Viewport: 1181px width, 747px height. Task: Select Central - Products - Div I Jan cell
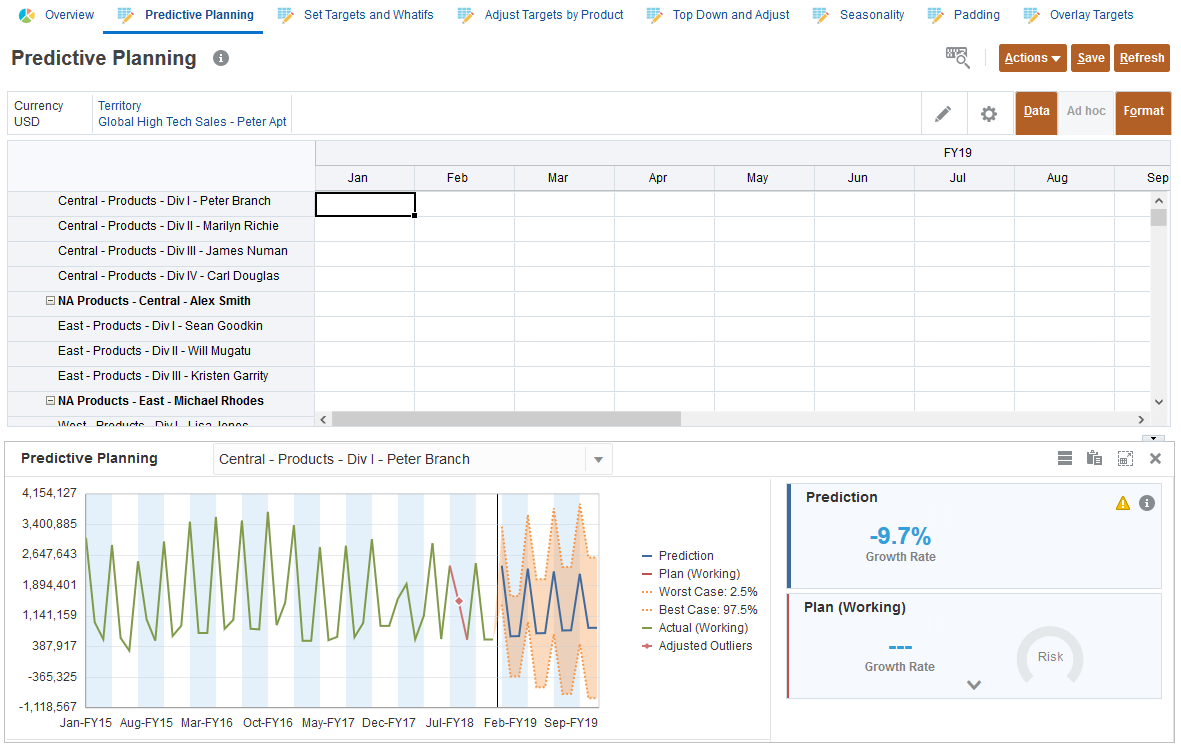point(365,204)
